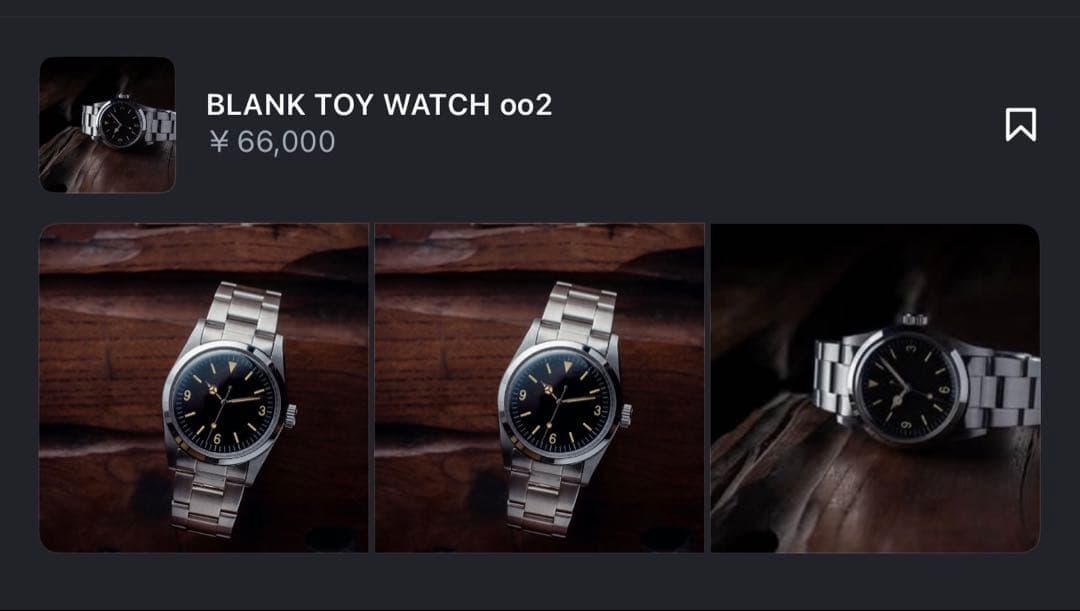Open the small product thumbnail at top

(x=107, y=125)
